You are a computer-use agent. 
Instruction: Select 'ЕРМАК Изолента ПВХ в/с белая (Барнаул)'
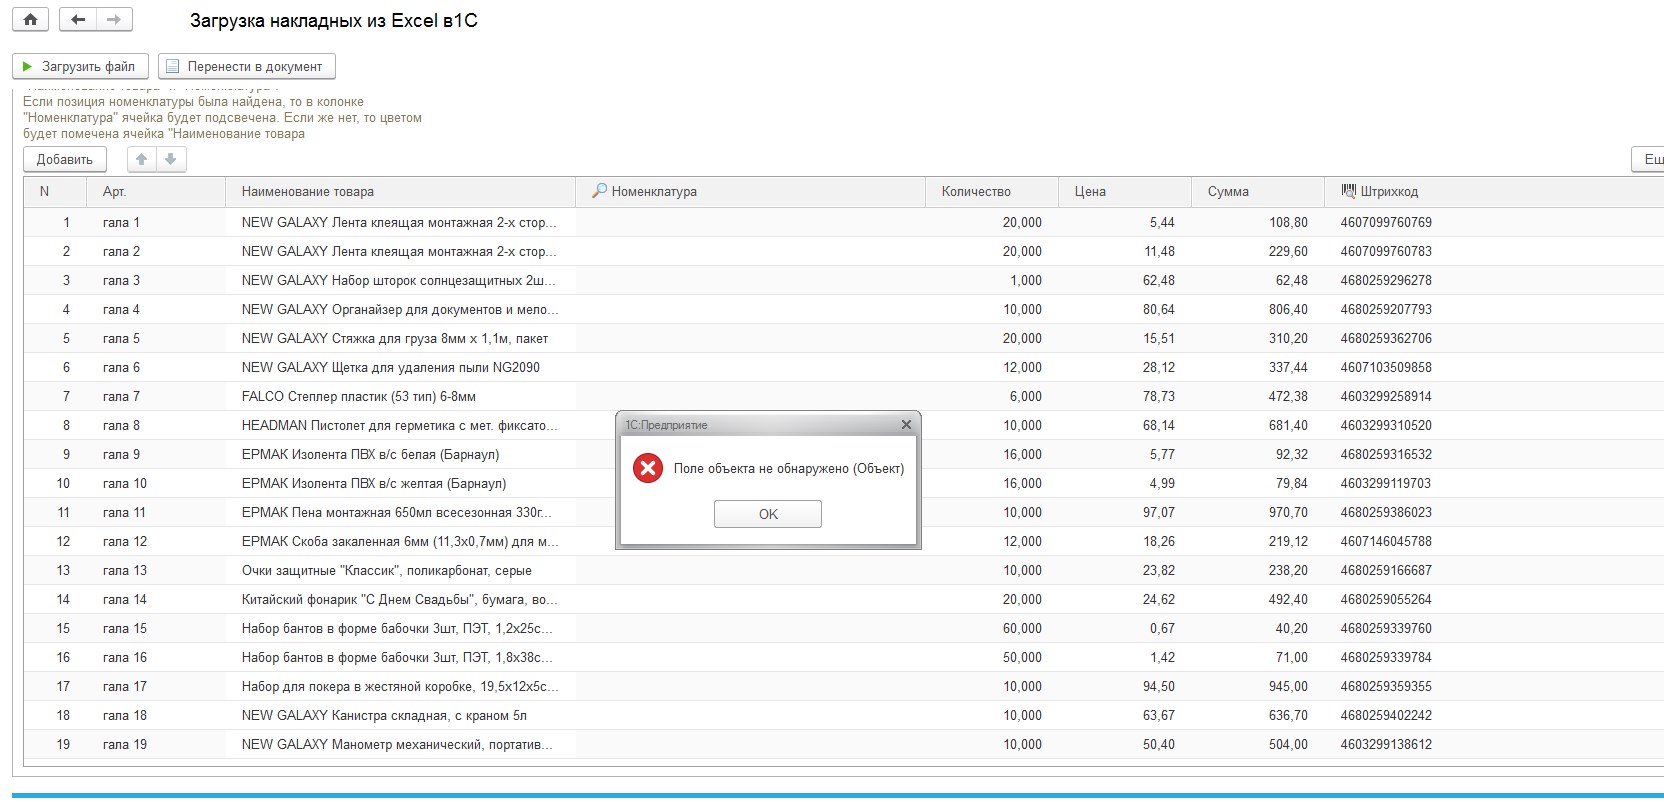pos(400,454)
